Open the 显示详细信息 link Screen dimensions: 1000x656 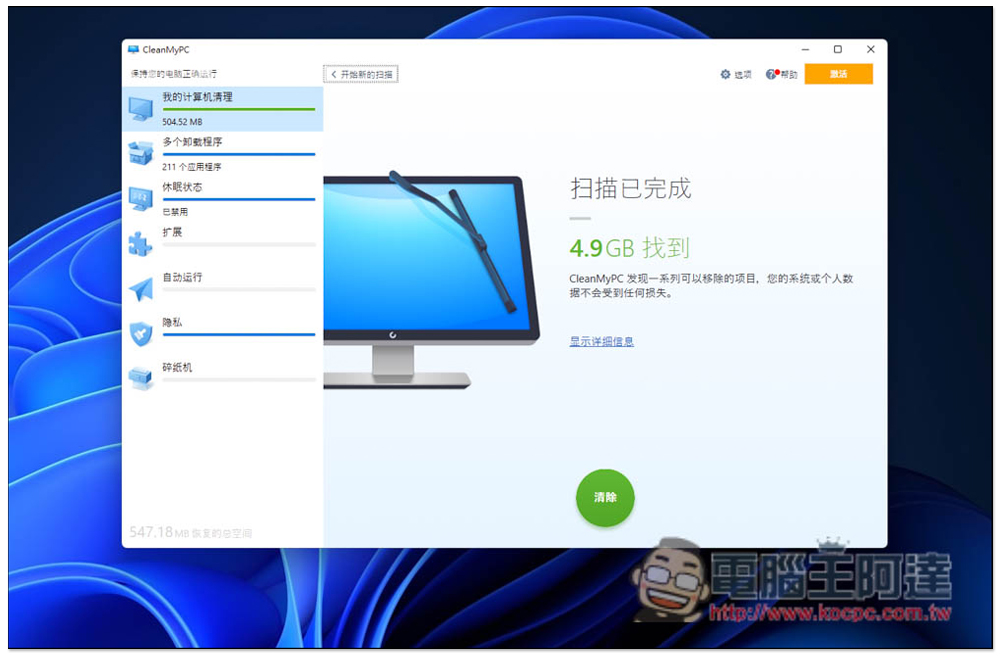(601, 342)
